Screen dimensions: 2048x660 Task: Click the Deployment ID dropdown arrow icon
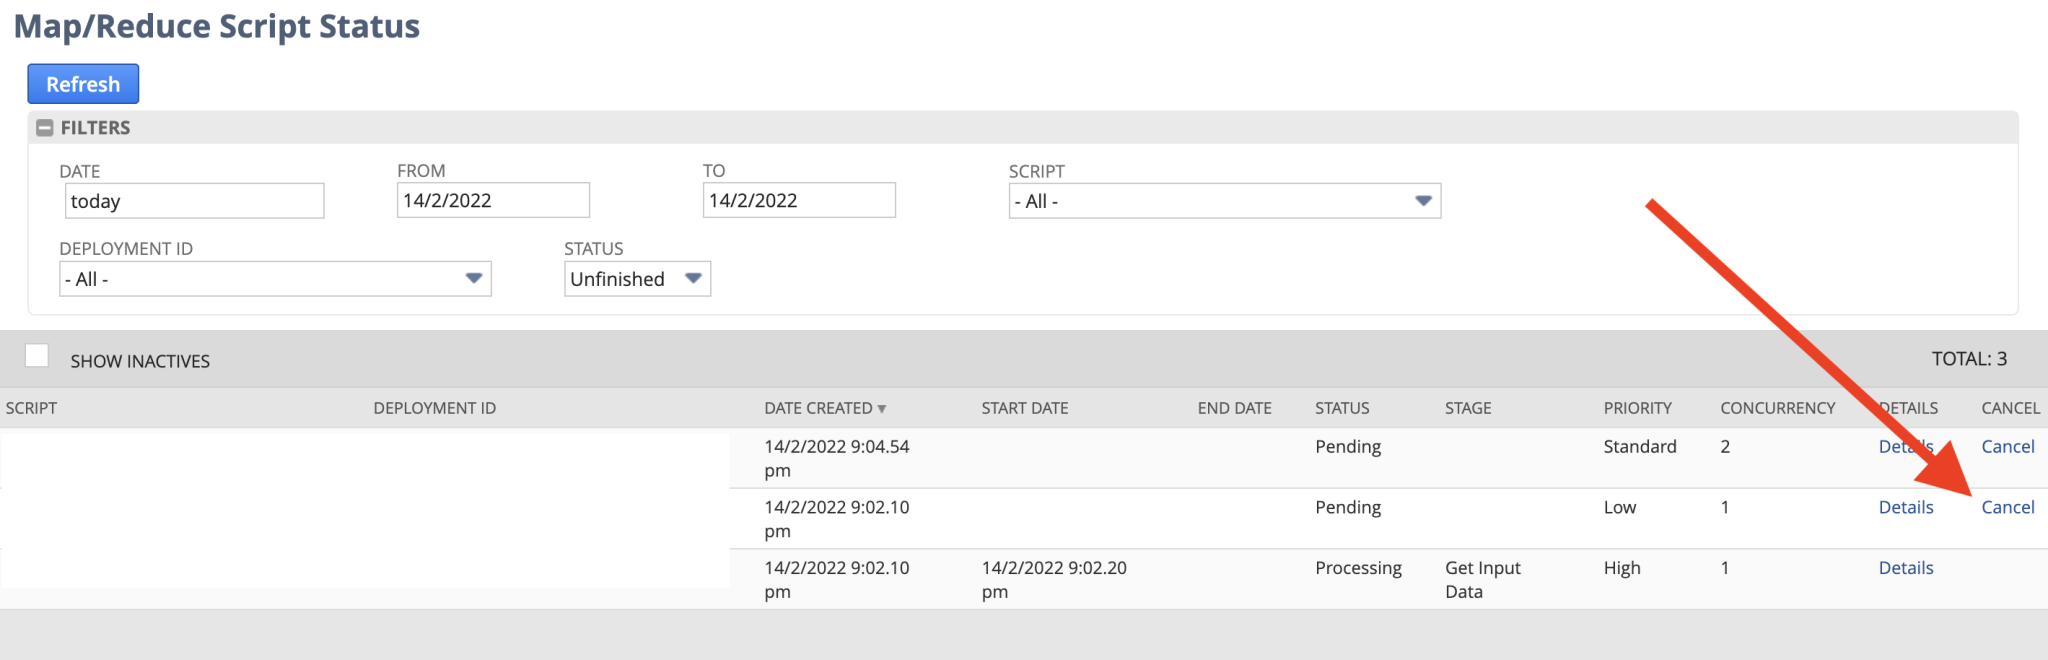(x=474, y=278)
